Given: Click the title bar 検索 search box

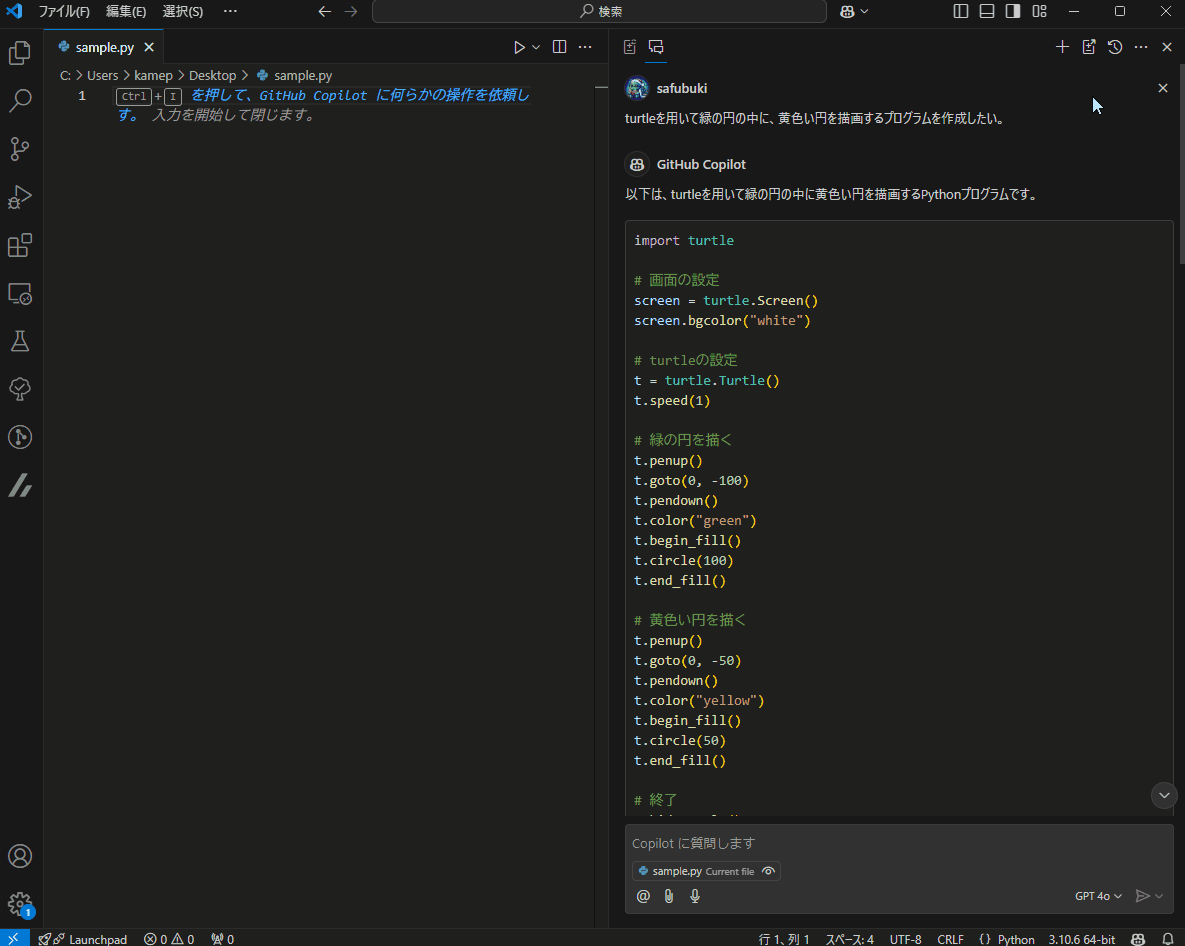Looking at the screenshot, I should (x=599, y=11).
